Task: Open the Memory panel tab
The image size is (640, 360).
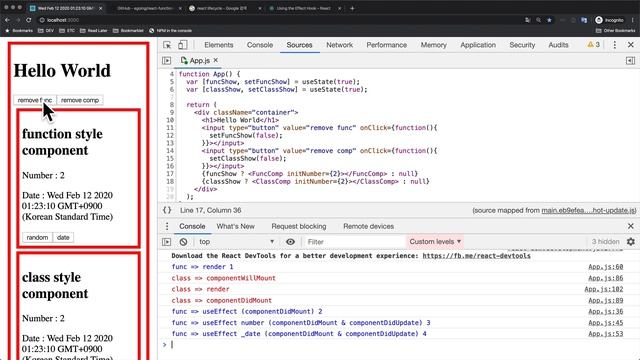Action: pos(433,45)
